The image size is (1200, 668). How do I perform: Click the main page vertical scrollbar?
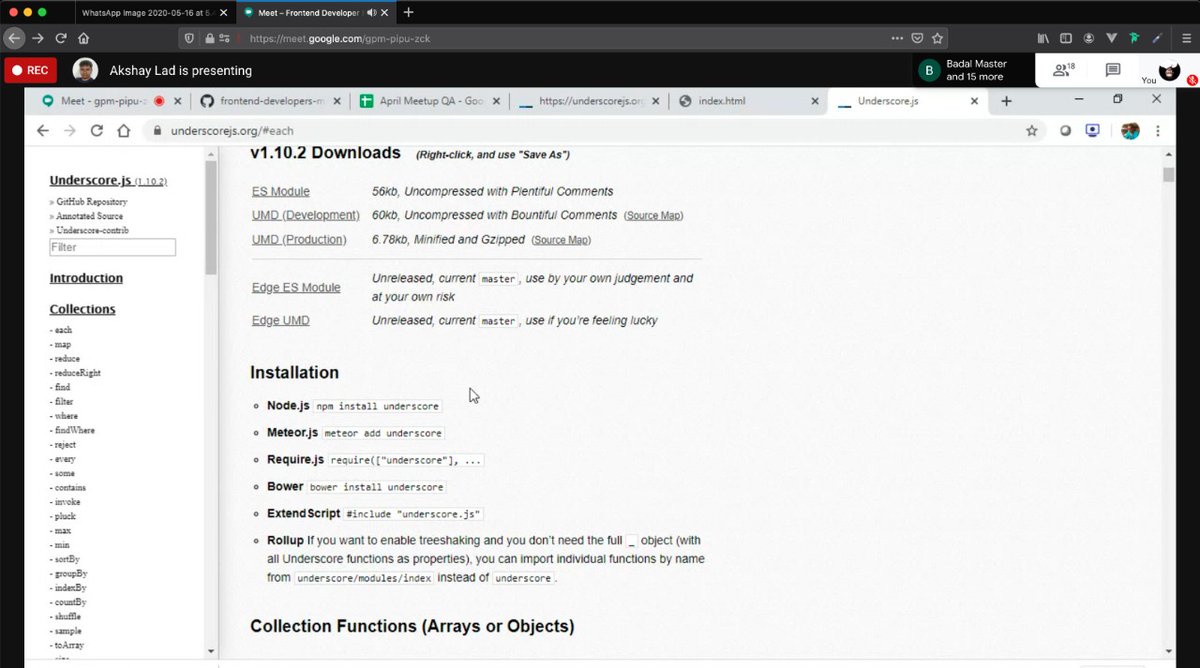click(1168, 174)
